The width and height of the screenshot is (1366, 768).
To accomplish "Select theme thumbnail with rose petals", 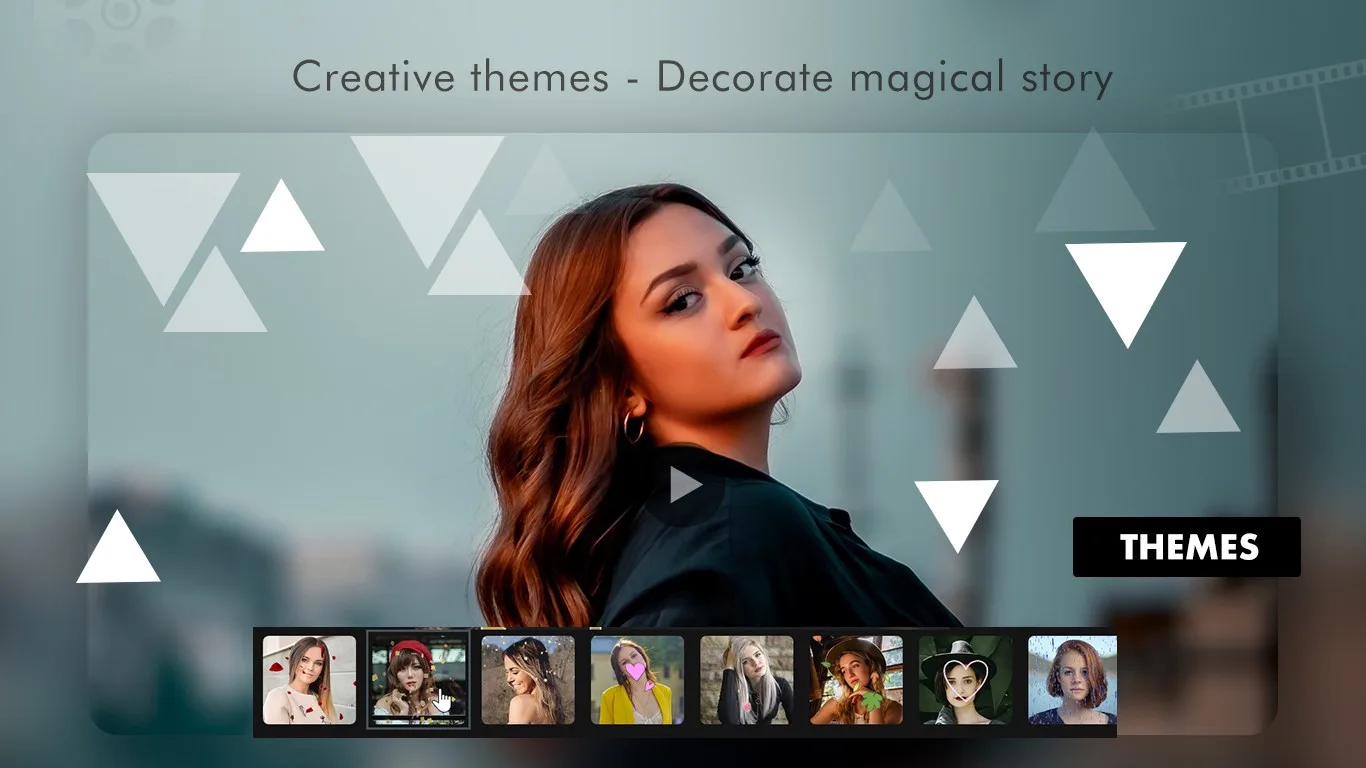I will 309,680.
